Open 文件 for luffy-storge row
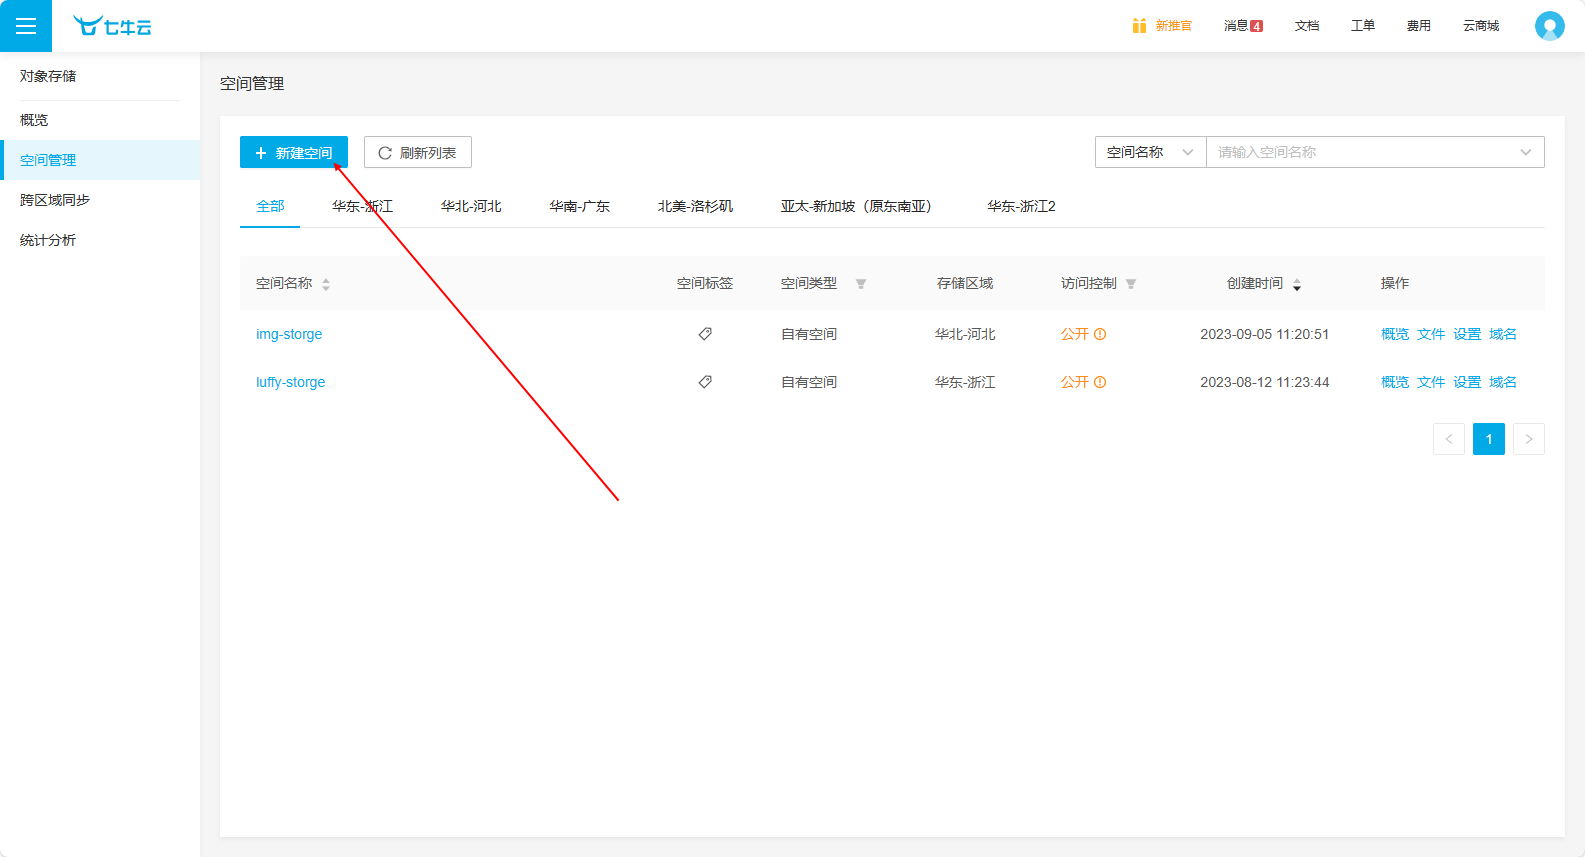Screen dimensions: 1585x857 [x=1431, y=382]
